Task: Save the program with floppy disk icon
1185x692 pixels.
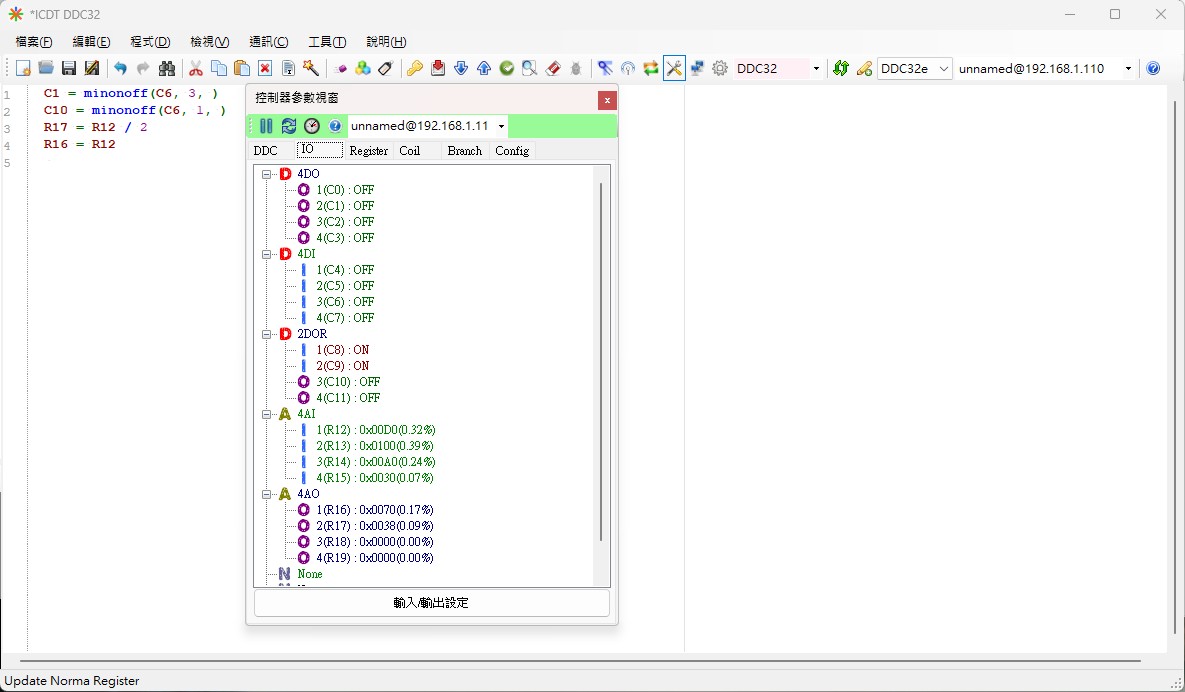Action: 69,68
